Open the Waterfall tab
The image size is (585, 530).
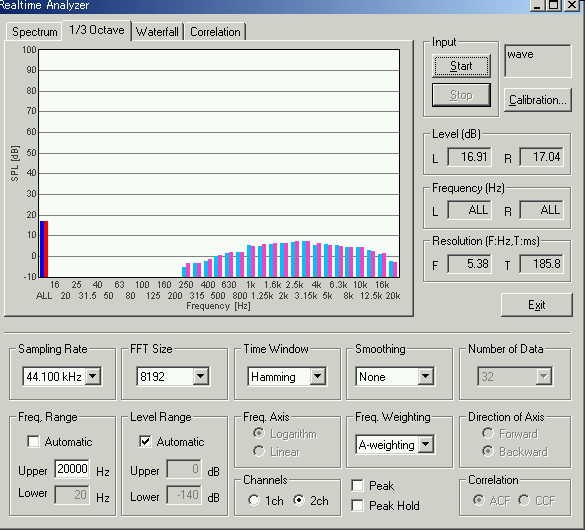[x=157, y=32]
